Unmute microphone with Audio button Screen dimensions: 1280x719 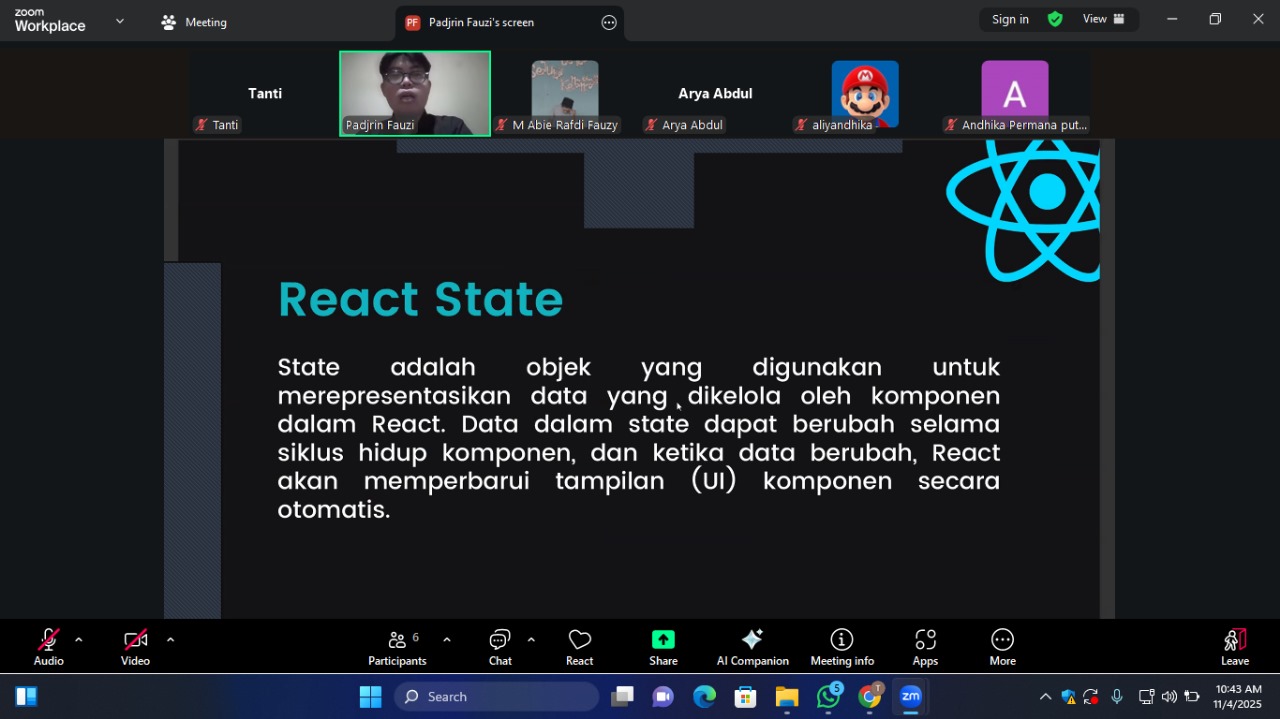pos(48,647)
